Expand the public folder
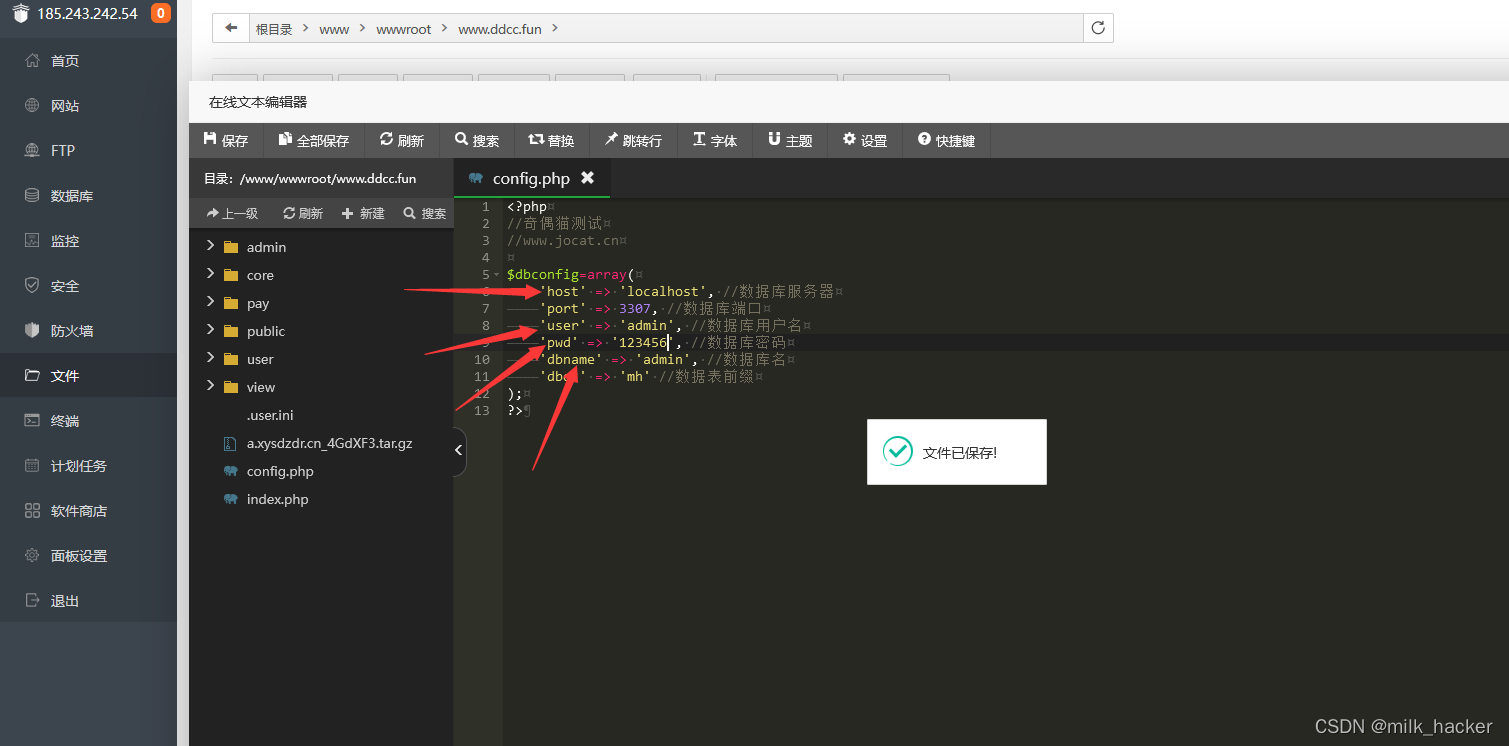 pyautogui.click(x=210, y=330)
